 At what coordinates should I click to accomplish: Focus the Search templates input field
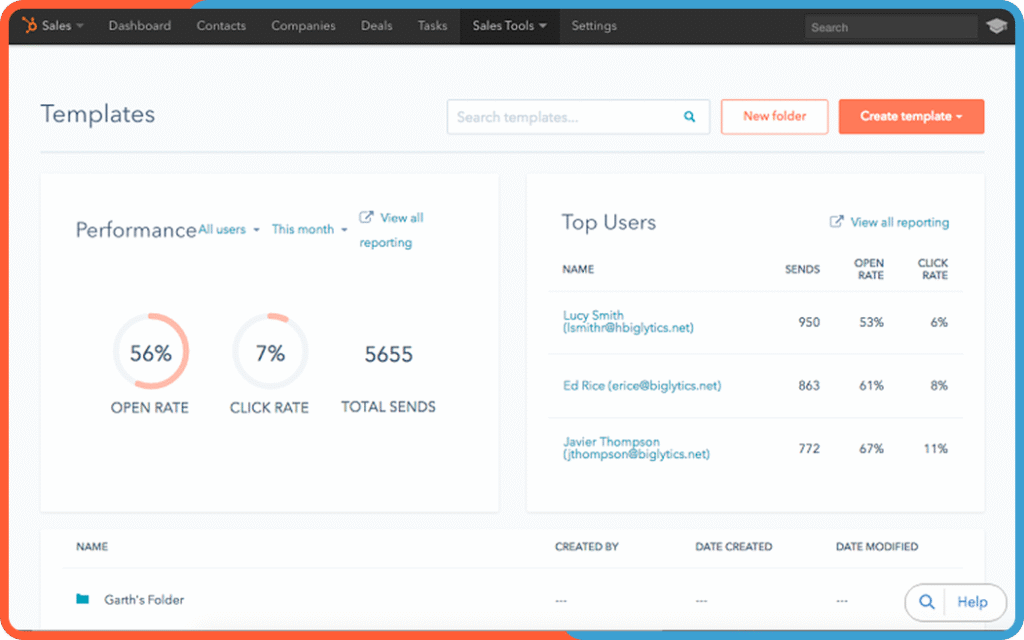[565, 117]
